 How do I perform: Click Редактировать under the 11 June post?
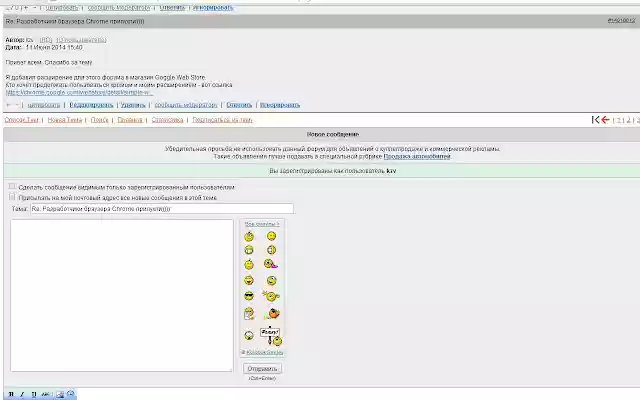coord(91,105)
